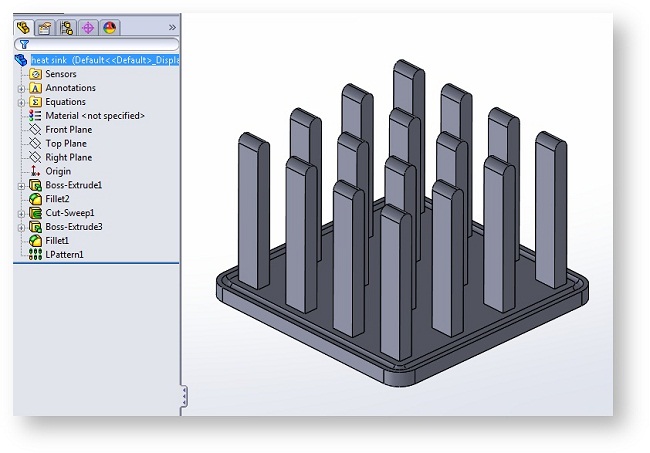Click the LPattern1 linear pattern icon
Viewport: 650px width, 453px height.
point(36,254)
